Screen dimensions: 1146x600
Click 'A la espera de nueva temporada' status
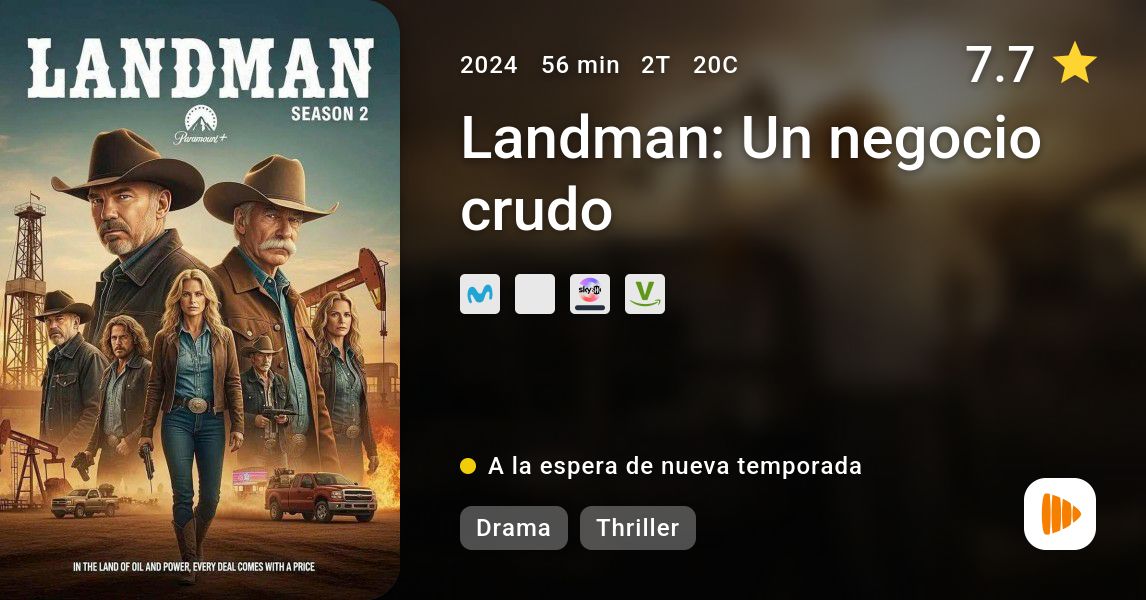point(675,466)
